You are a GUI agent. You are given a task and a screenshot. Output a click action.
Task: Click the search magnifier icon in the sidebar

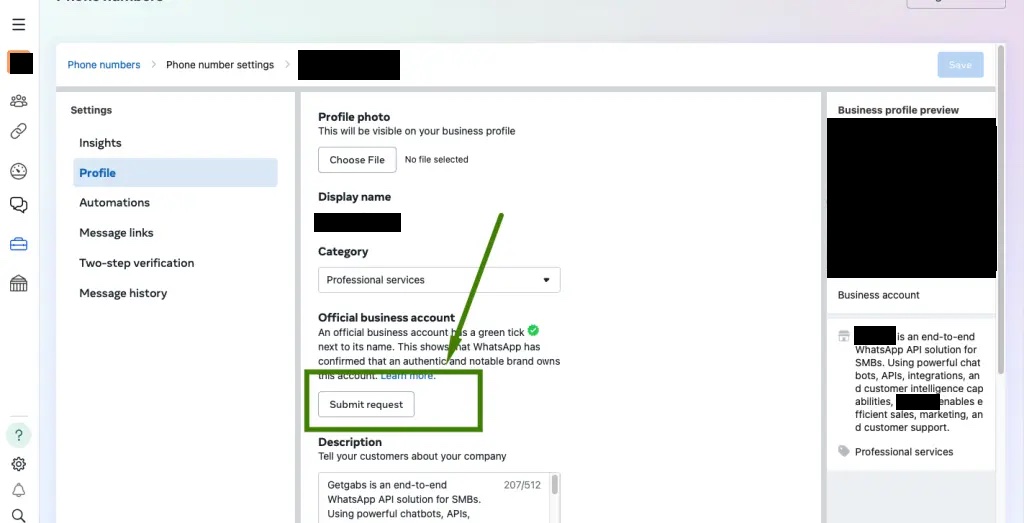pyautogui.click(x=19, y=515)
